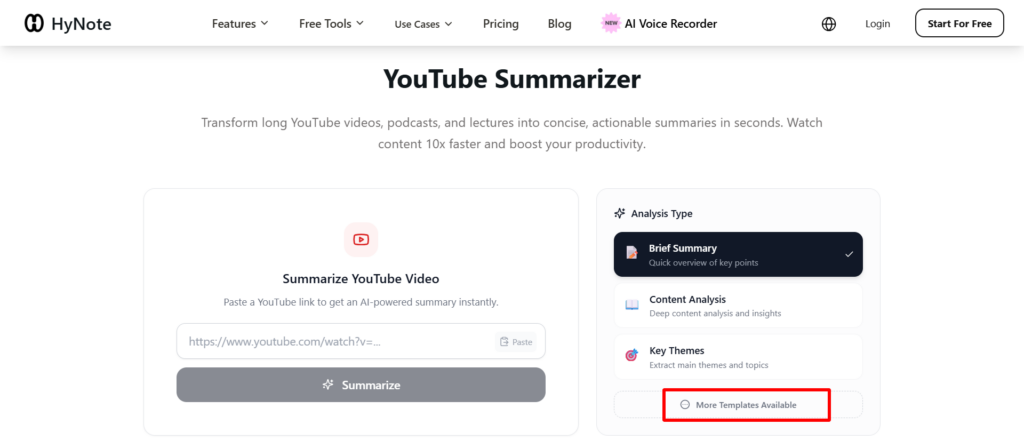The height and width of the screenshot is (441, 1024).
Task: Open the Free Tools dropdown
Action: (x=331, y=24)
